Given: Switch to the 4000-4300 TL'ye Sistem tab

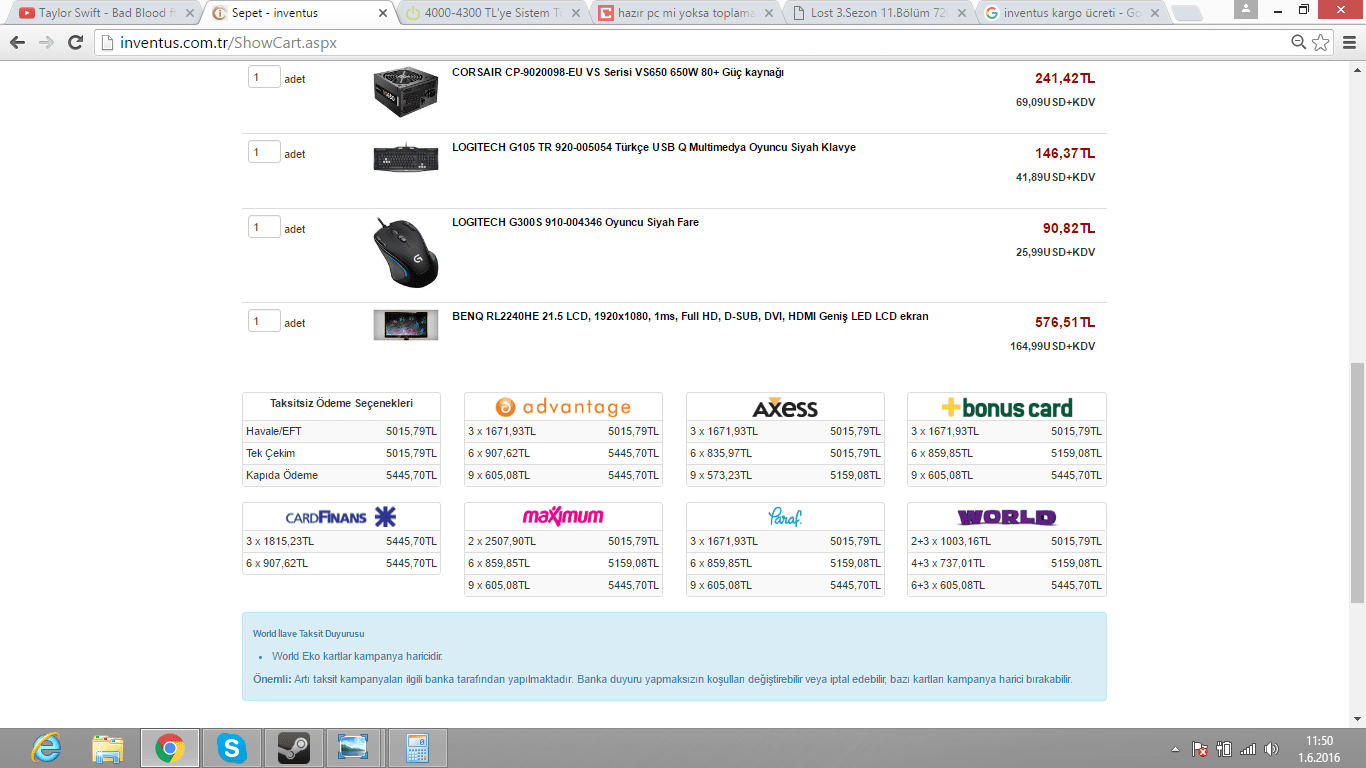Looking at the screenshot, I should [x=492, y=13].
